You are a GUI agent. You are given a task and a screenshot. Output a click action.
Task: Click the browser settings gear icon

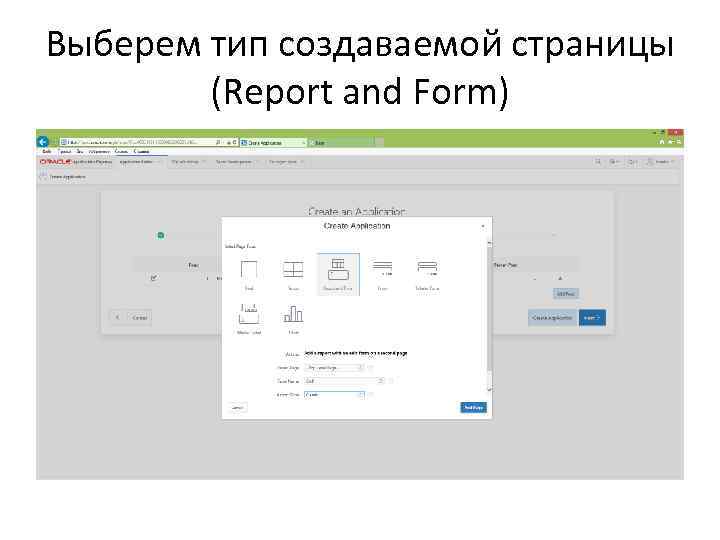coord(679,142)
